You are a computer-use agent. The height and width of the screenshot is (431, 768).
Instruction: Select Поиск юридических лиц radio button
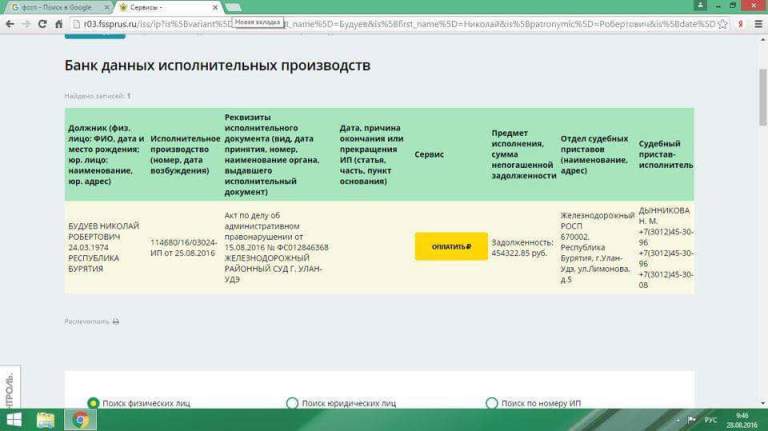pyautogui.click(x=292, y=403)
